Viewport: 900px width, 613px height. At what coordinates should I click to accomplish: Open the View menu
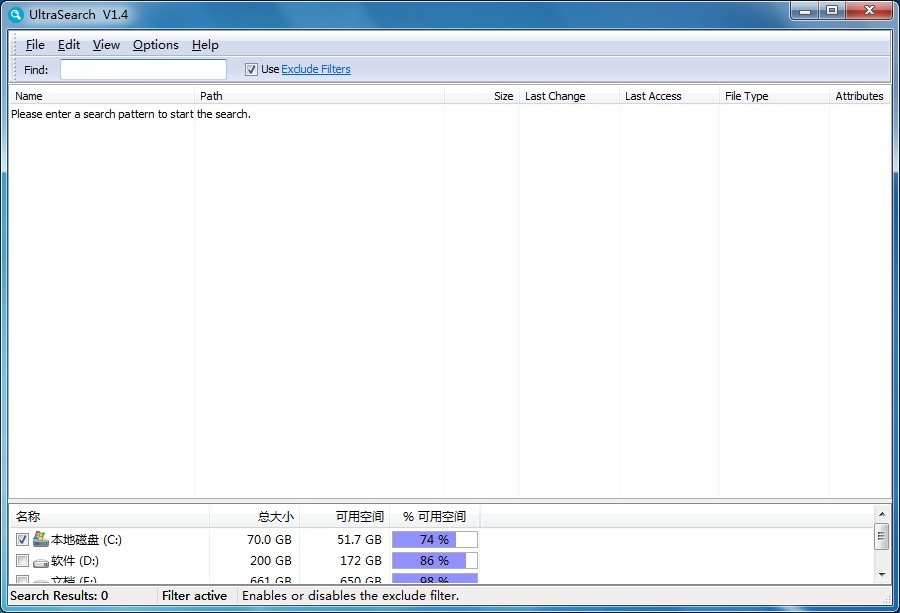(x=106, y=45)
